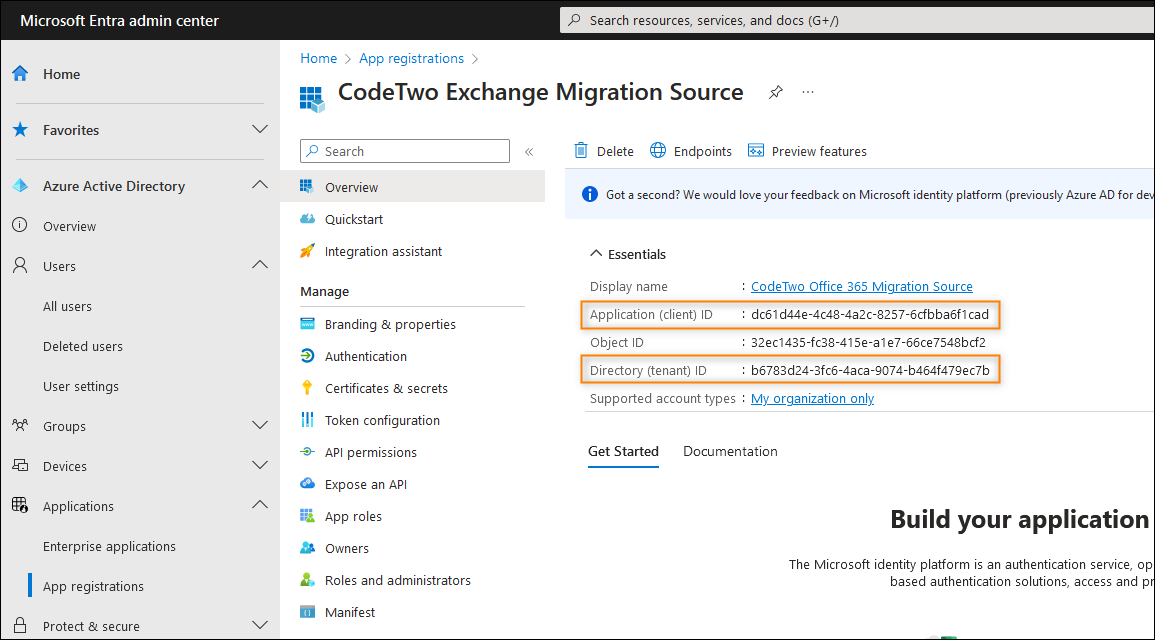Open Overview in the app menu
The image size is (1155, 640).
412,187
